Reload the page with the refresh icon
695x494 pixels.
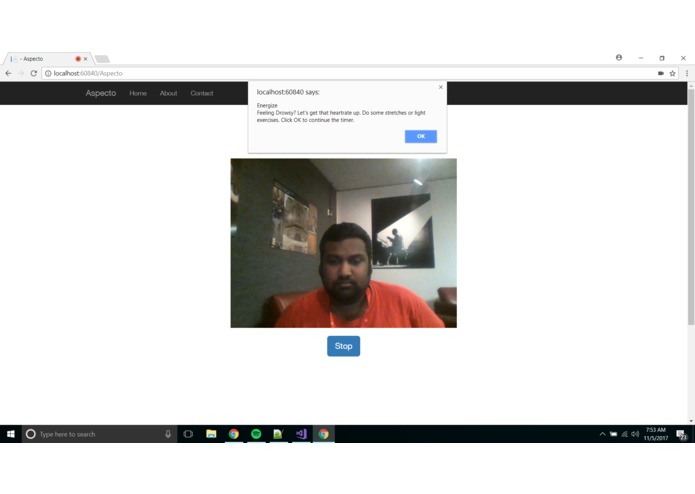(x=33, y=73)
